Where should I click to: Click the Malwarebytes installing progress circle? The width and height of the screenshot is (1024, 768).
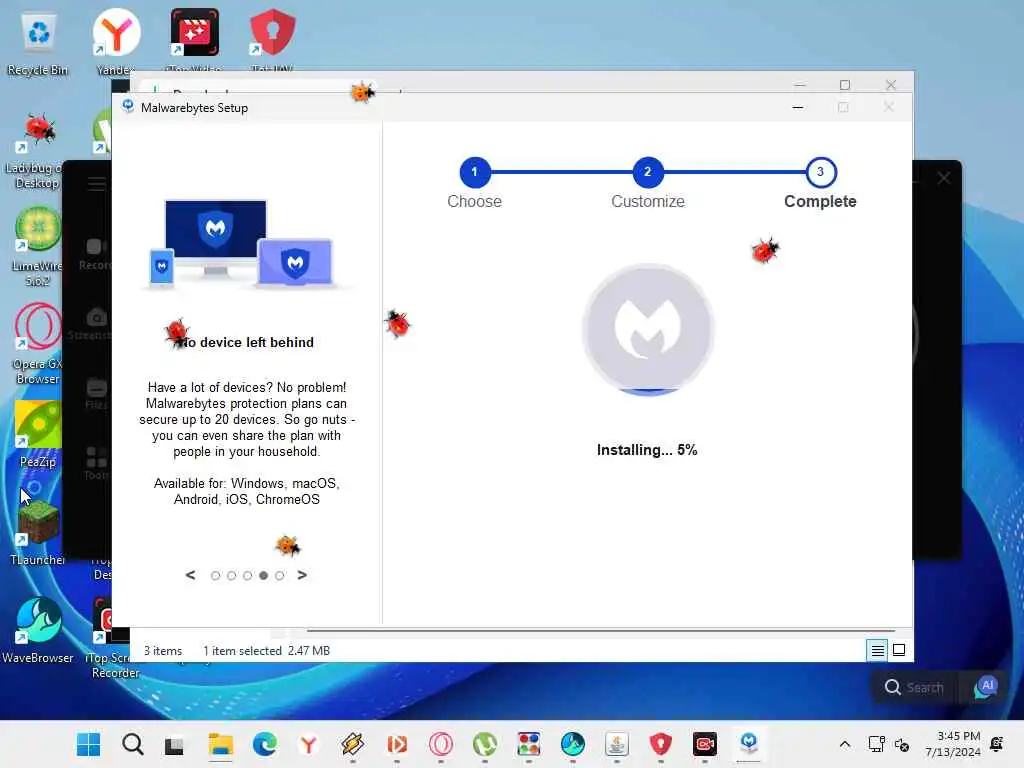tap(648, 329)
